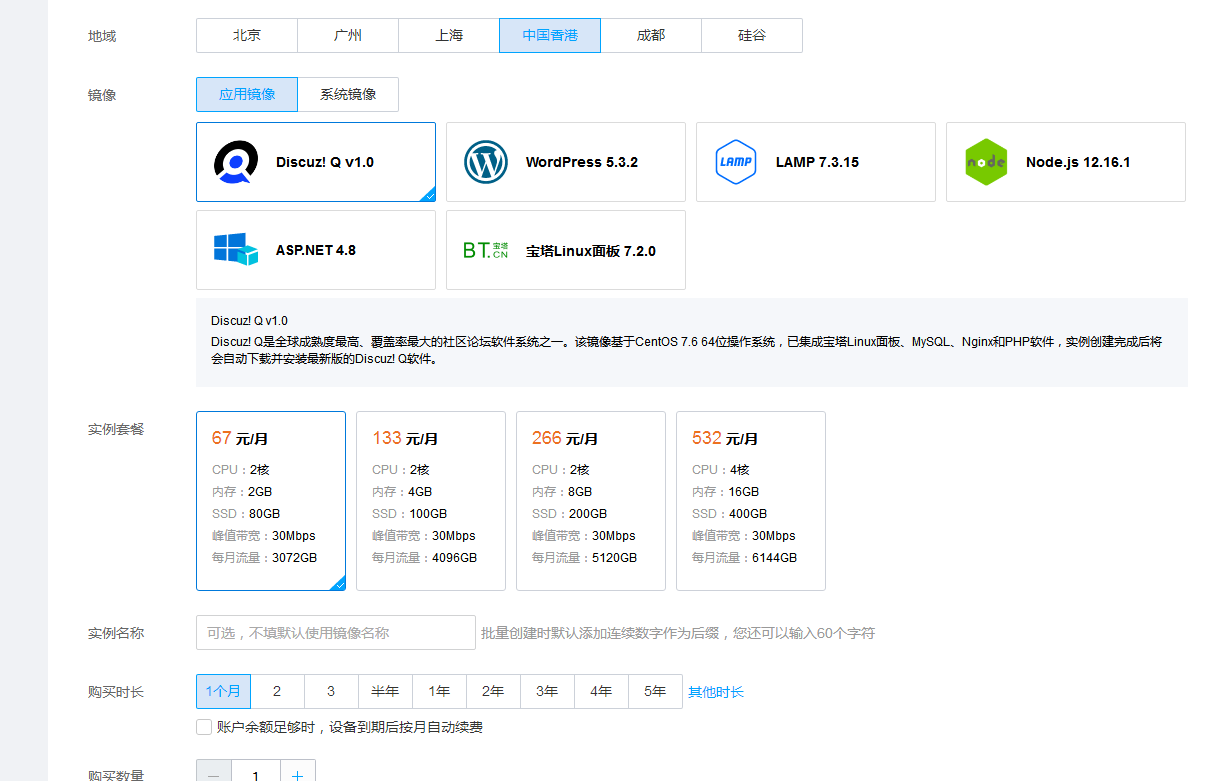Select 5年 purchase duration

[x=655, y=691]
